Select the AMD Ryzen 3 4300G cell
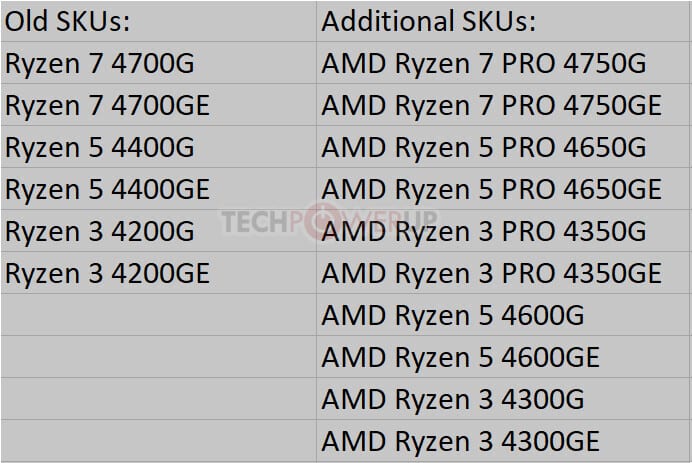The height and width of the screenshot is (463, 692). pyautogui.click(x=452, y=399)
